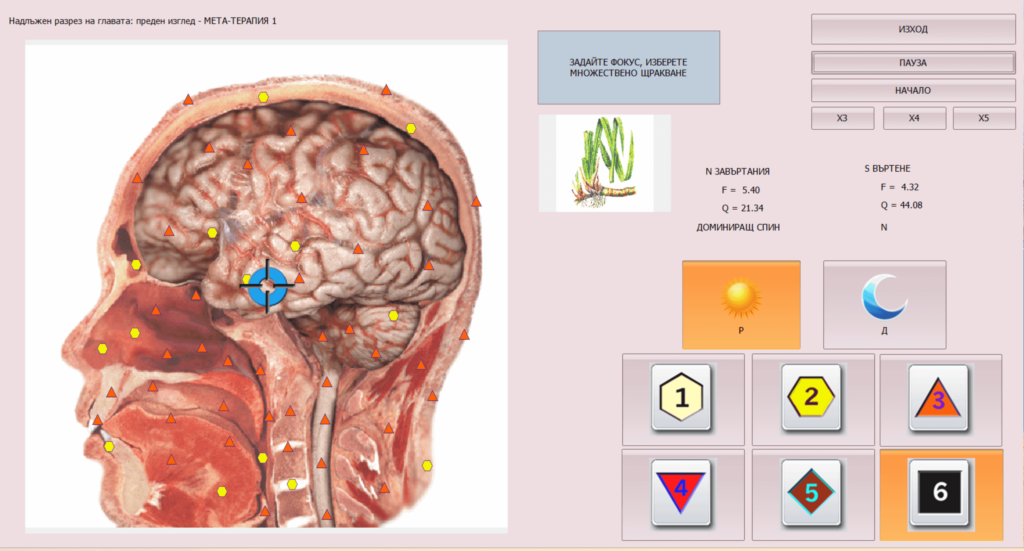Click yellow hexagon marker at top of skull
1024x551 pixels.
(x=263, y=97)
